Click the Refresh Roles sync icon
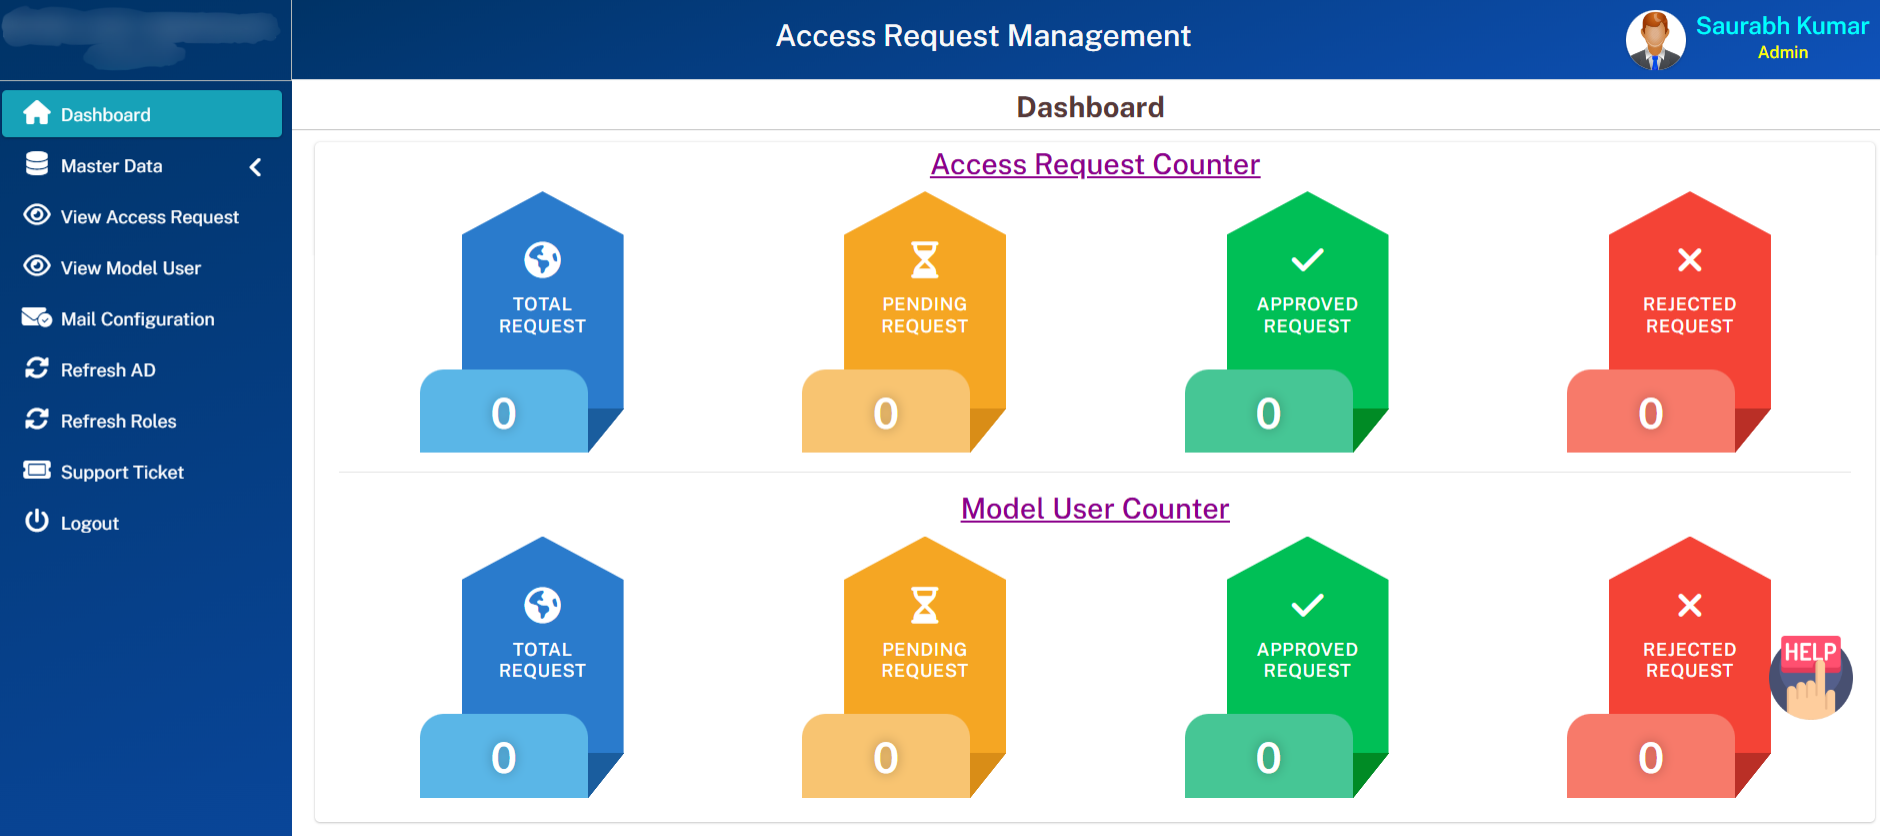 pos(37,419)
